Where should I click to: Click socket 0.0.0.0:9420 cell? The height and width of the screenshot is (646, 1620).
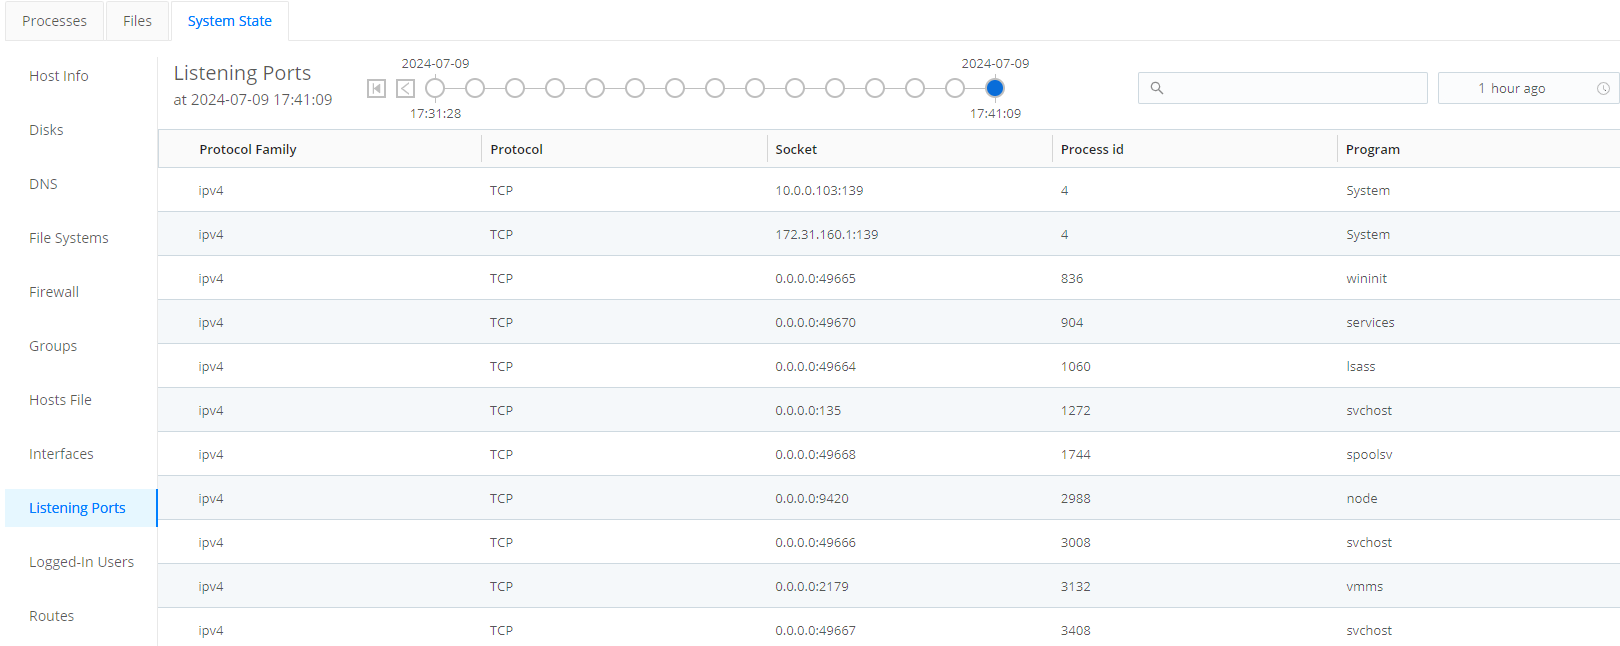[812, 498]
